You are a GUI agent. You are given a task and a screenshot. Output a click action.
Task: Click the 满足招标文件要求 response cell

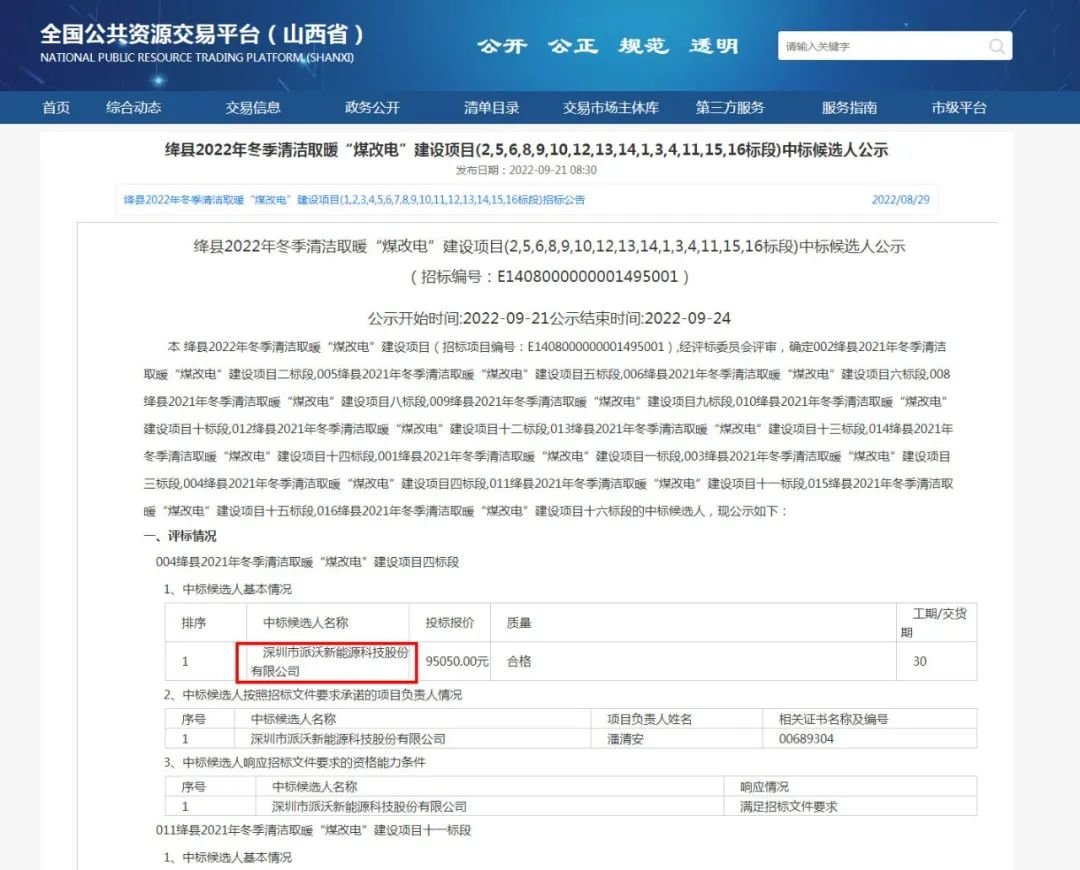pyautogui.click(x=788, y=806)
